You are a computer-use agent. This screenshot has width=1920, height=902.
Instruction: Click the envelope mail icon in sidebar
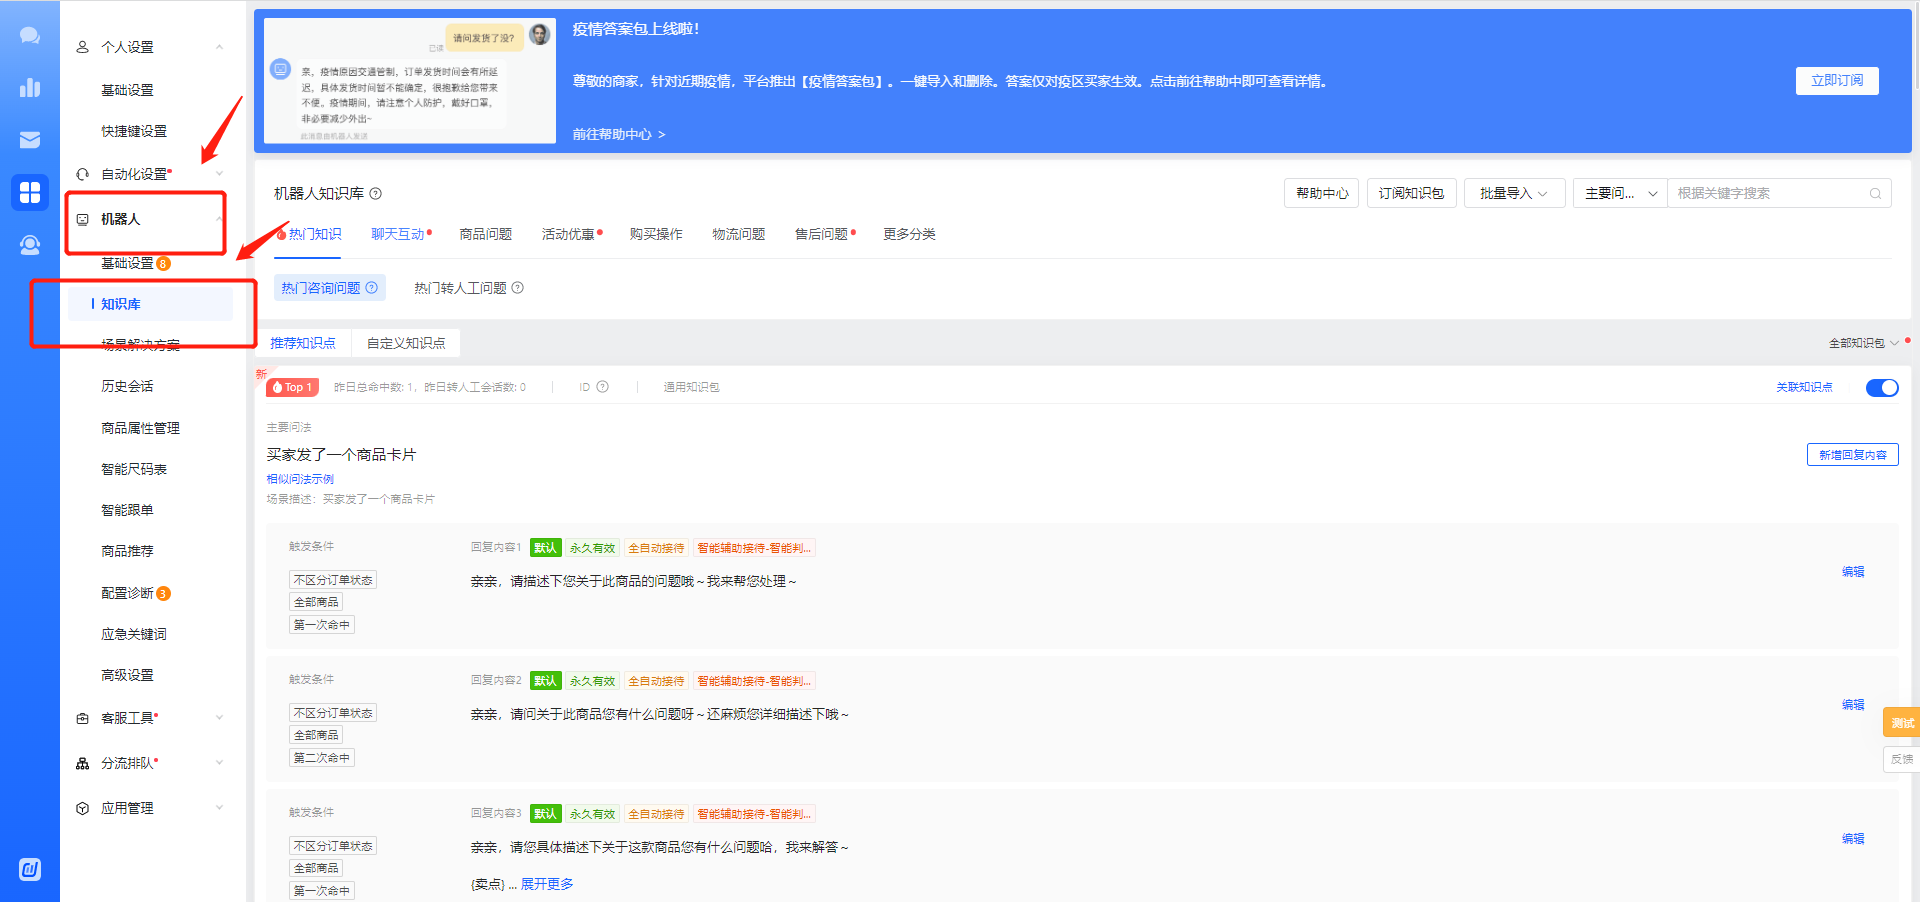pyautogui.click(x=30, y=140)
